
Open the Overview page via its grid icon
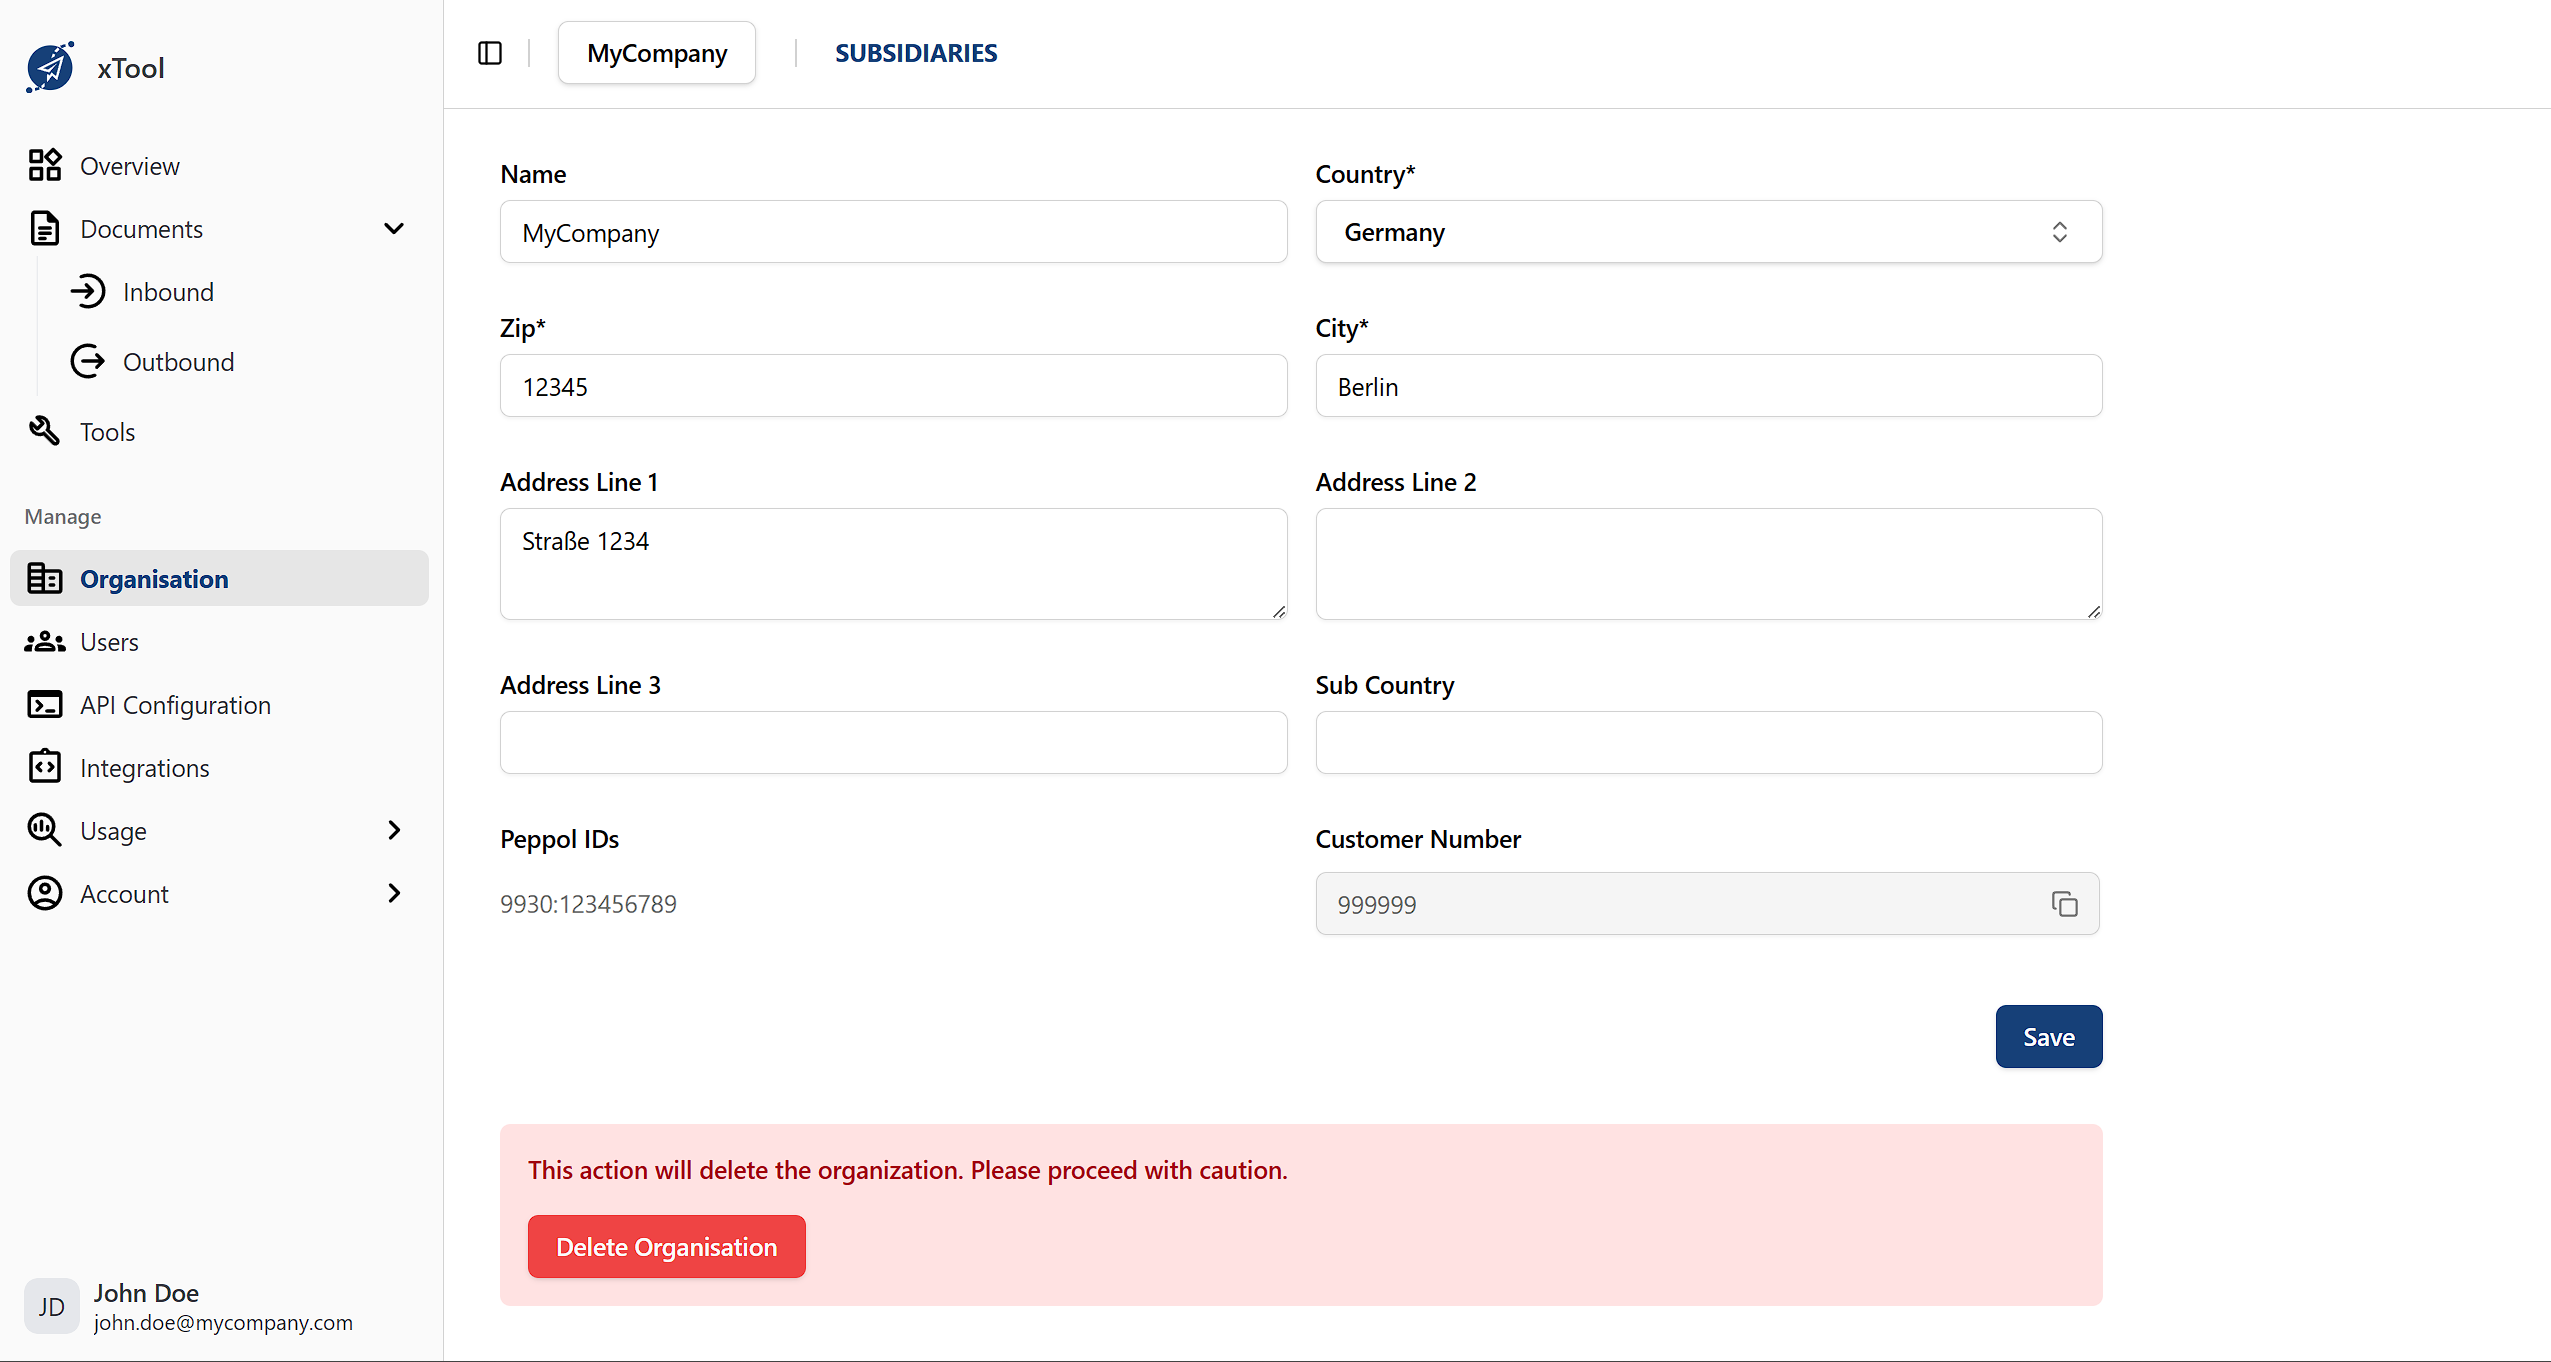(44, 165)
